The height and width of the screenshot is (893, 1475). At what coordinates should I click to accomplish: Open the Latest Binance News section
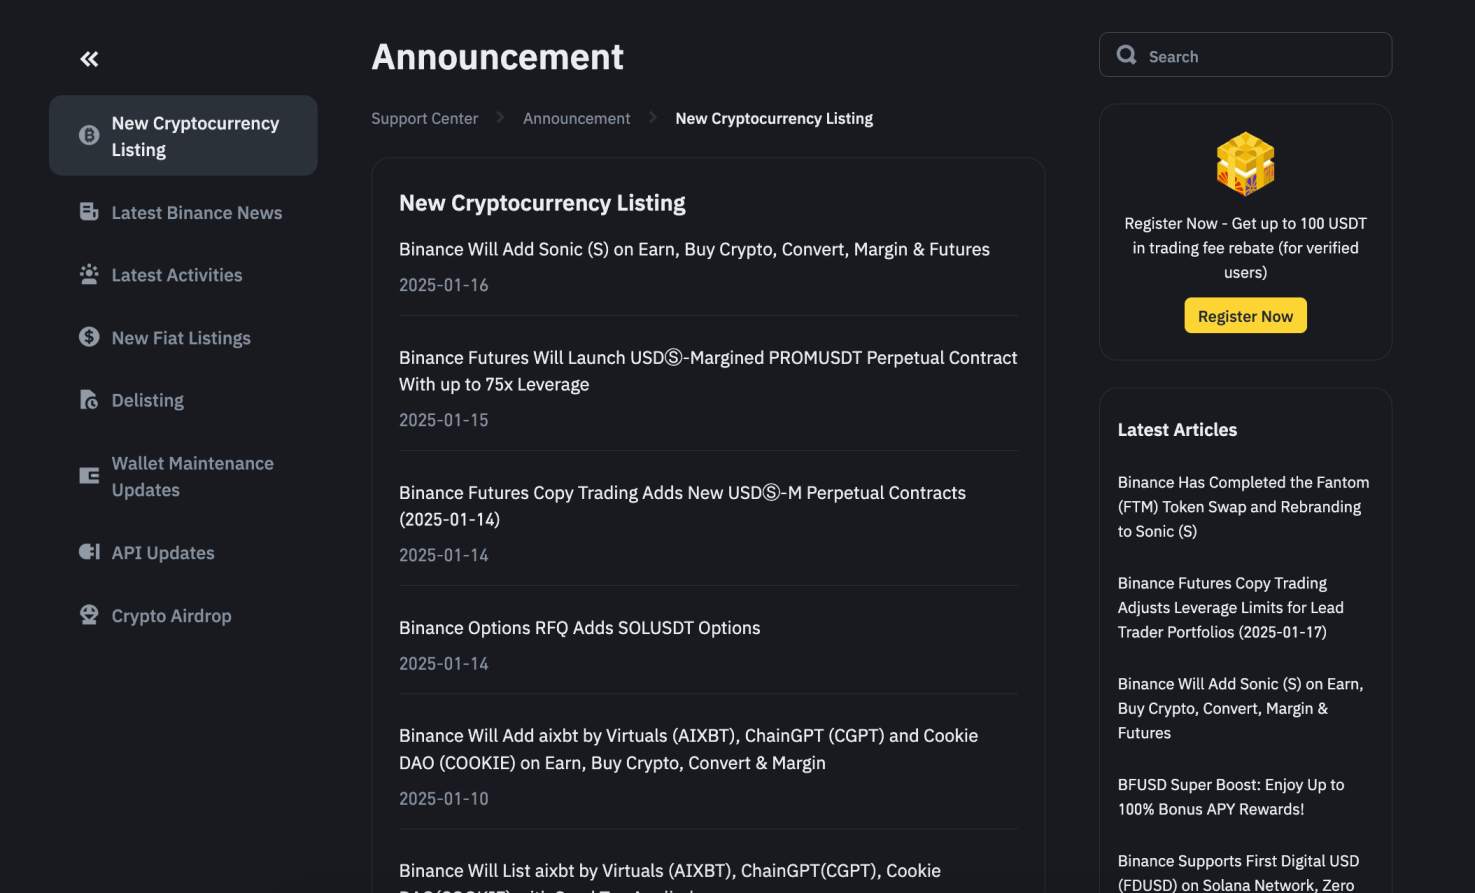[x=196, y=213]
